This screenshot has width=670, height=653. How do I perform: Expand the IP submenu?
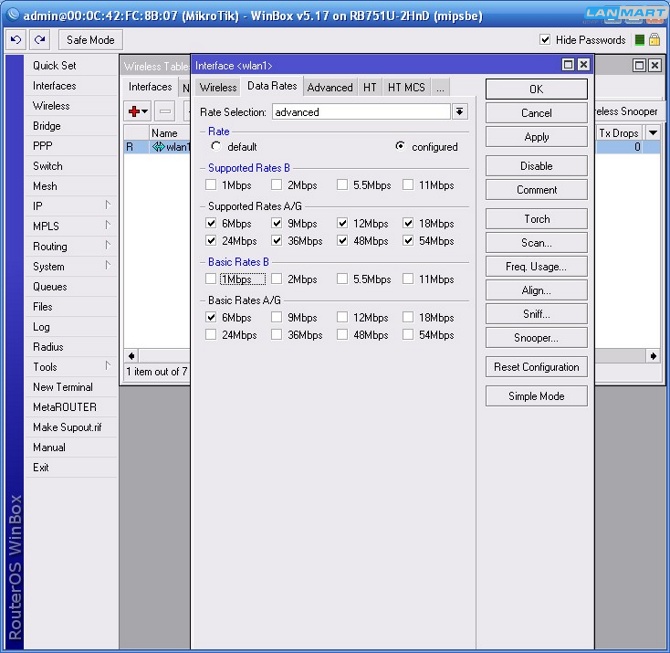tap(108, 205)
